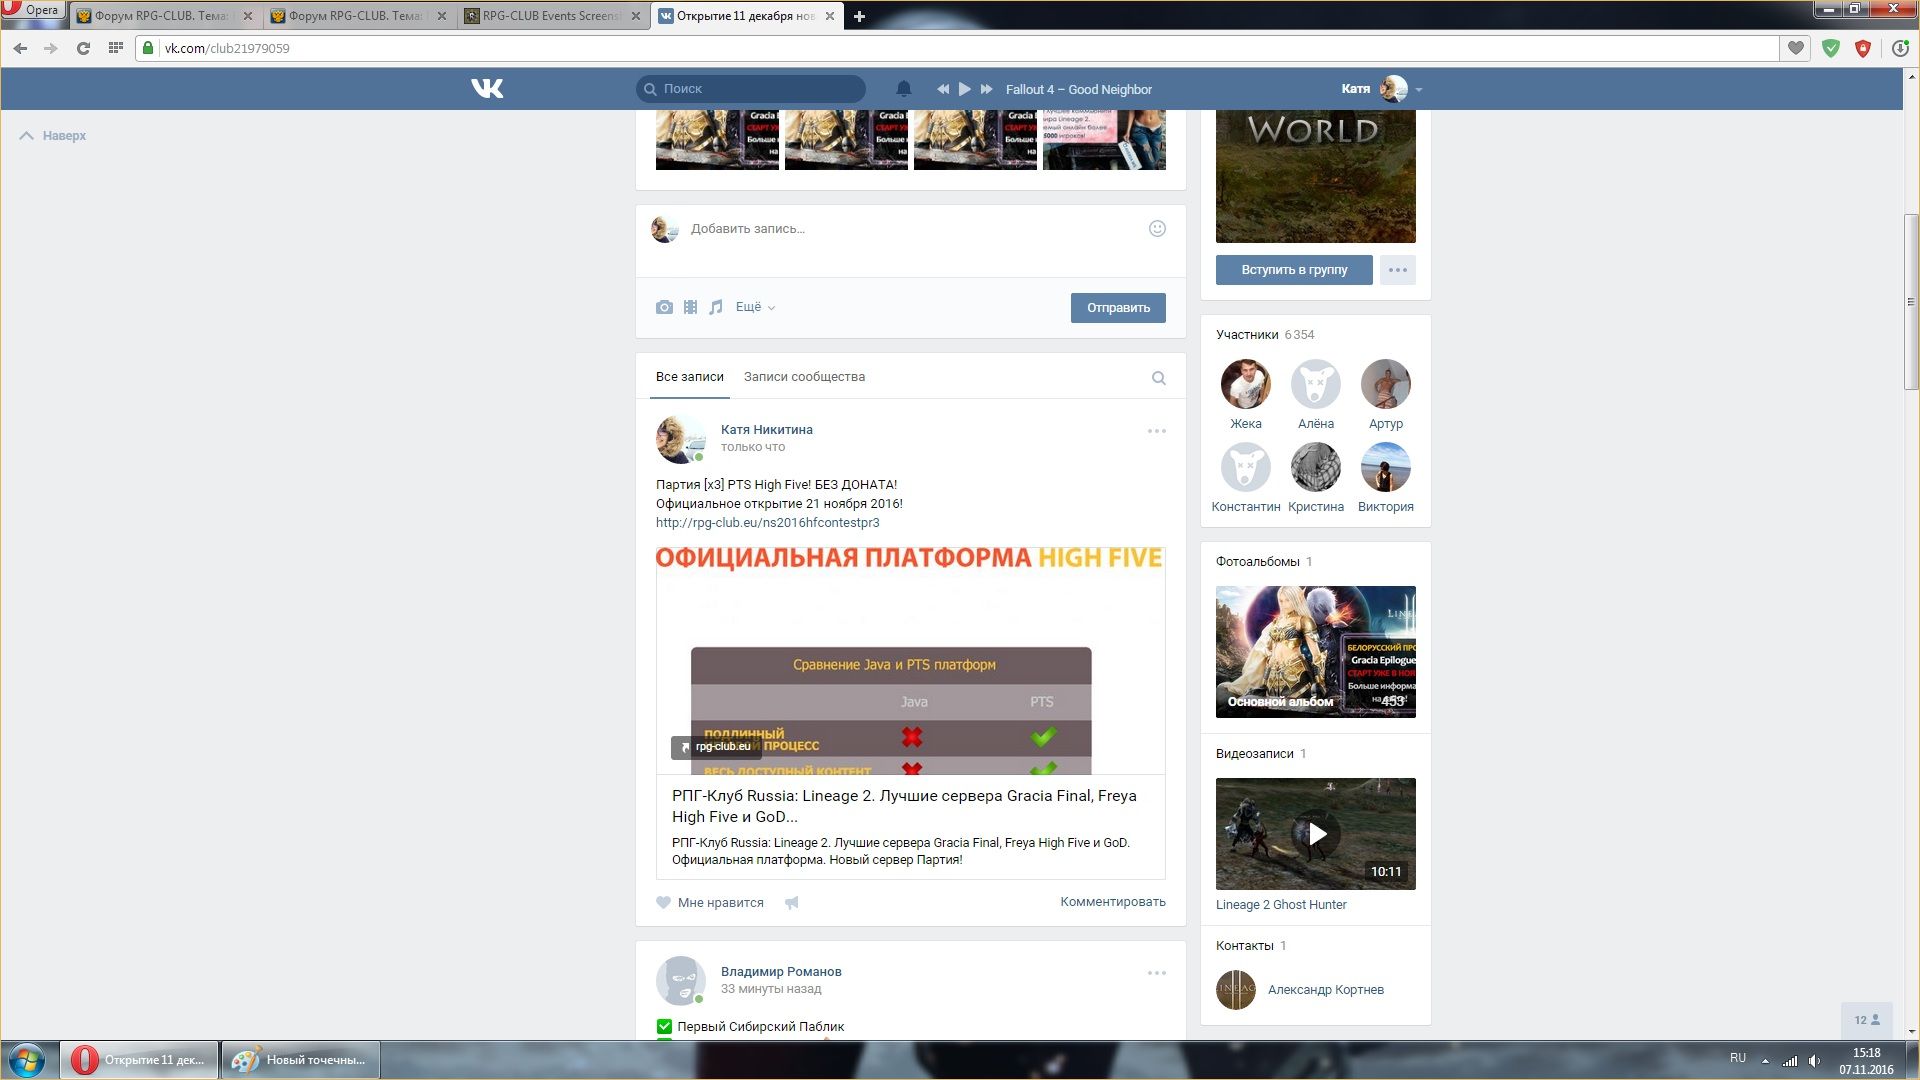Screen dimensions: 1920x1080
Task: Expand the Ещё attachments dropdown
Action: point(755,308)
